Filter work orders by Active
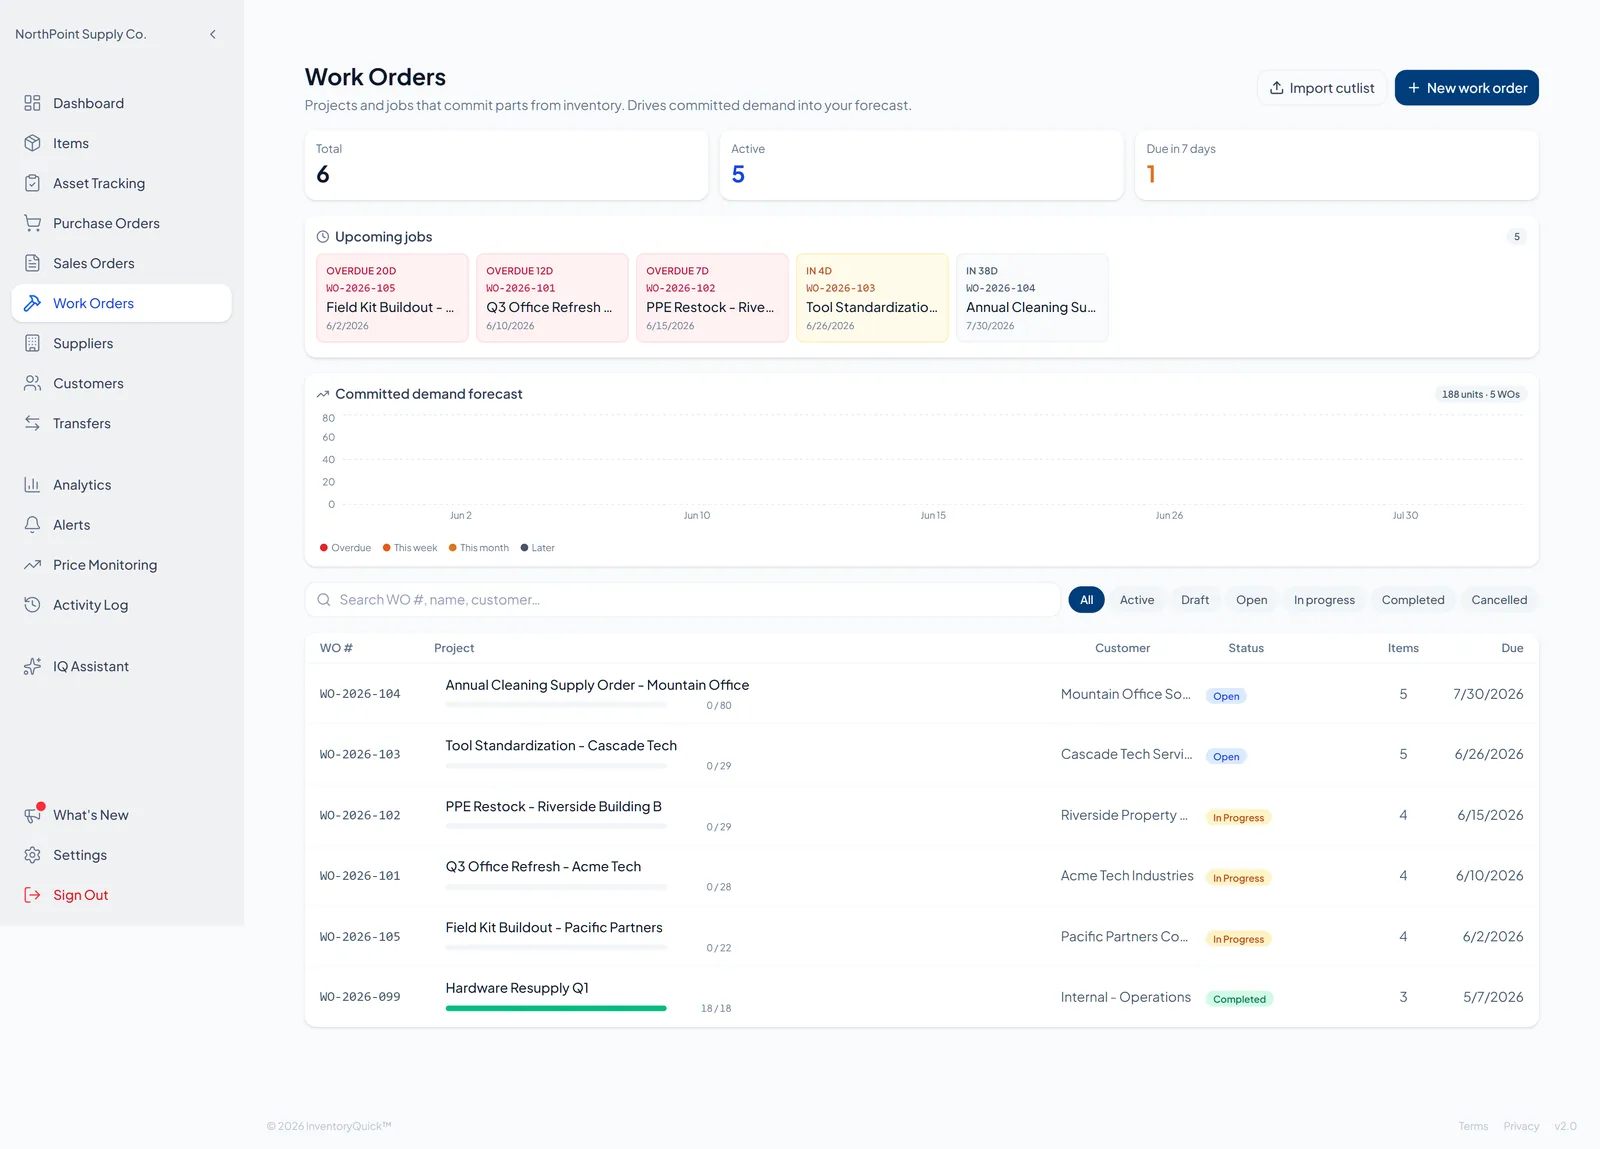This screenshot has width=1600, height=1149. pos(1137,600)
